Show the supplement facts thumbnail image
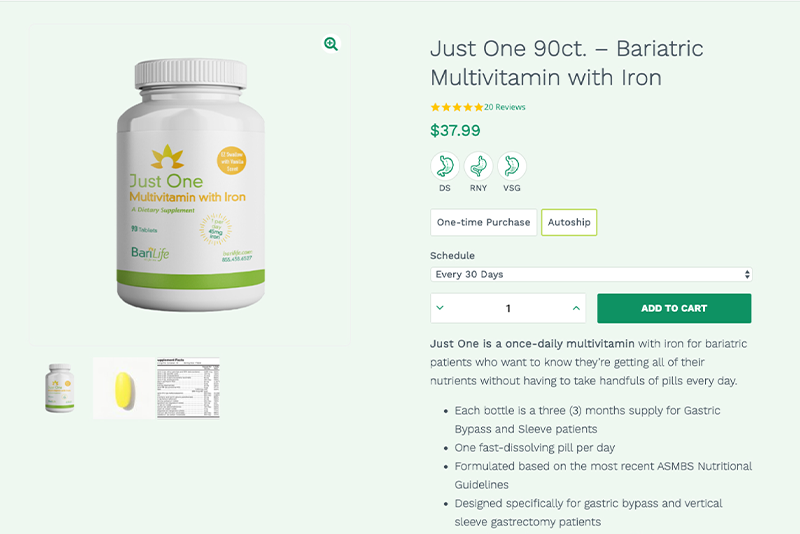Viewport: 800px width, 534px height. (188, 388)
